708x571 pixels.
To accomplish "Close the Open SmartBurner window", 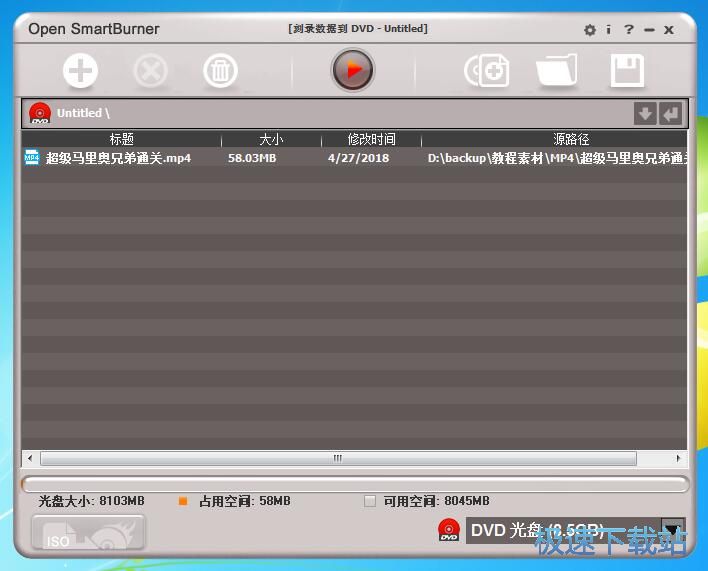I will pyautogui.click(x=669, y=30).
